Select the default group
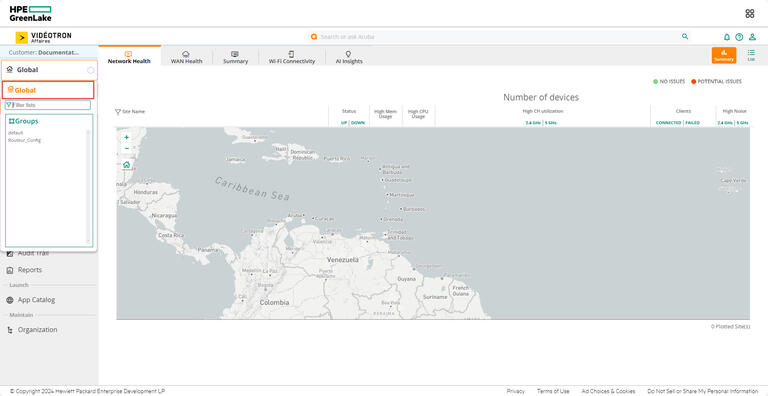 (16, 133)
